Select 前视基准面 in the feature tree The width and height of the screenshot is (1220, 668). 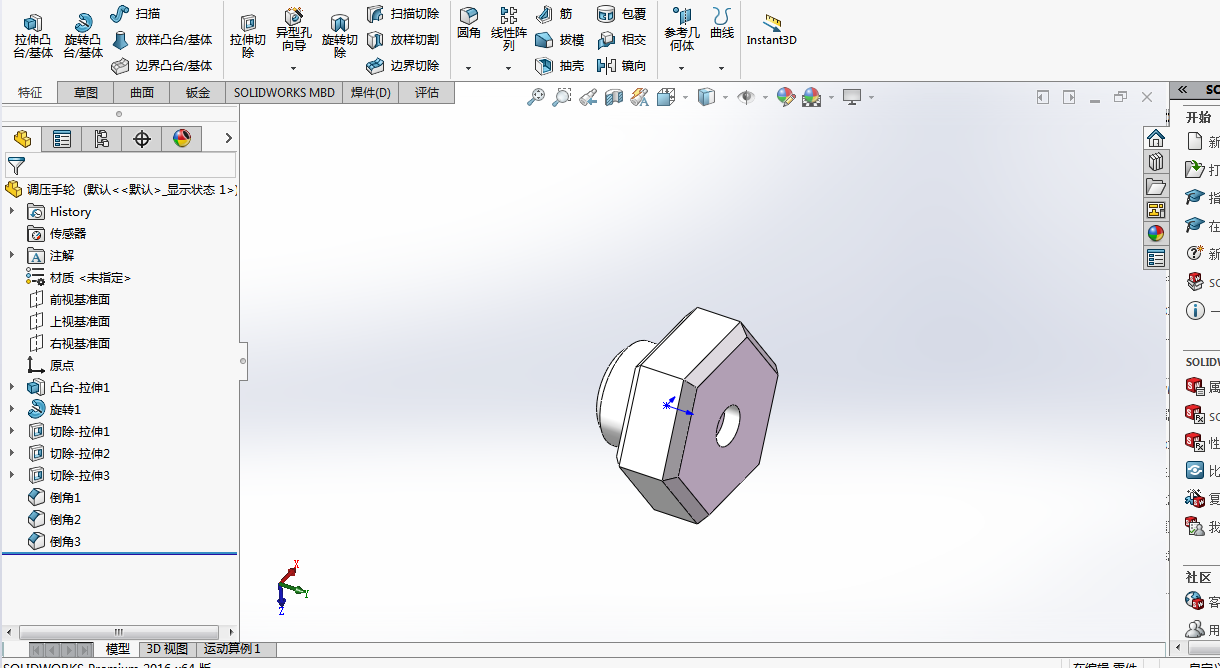[70, 299]
